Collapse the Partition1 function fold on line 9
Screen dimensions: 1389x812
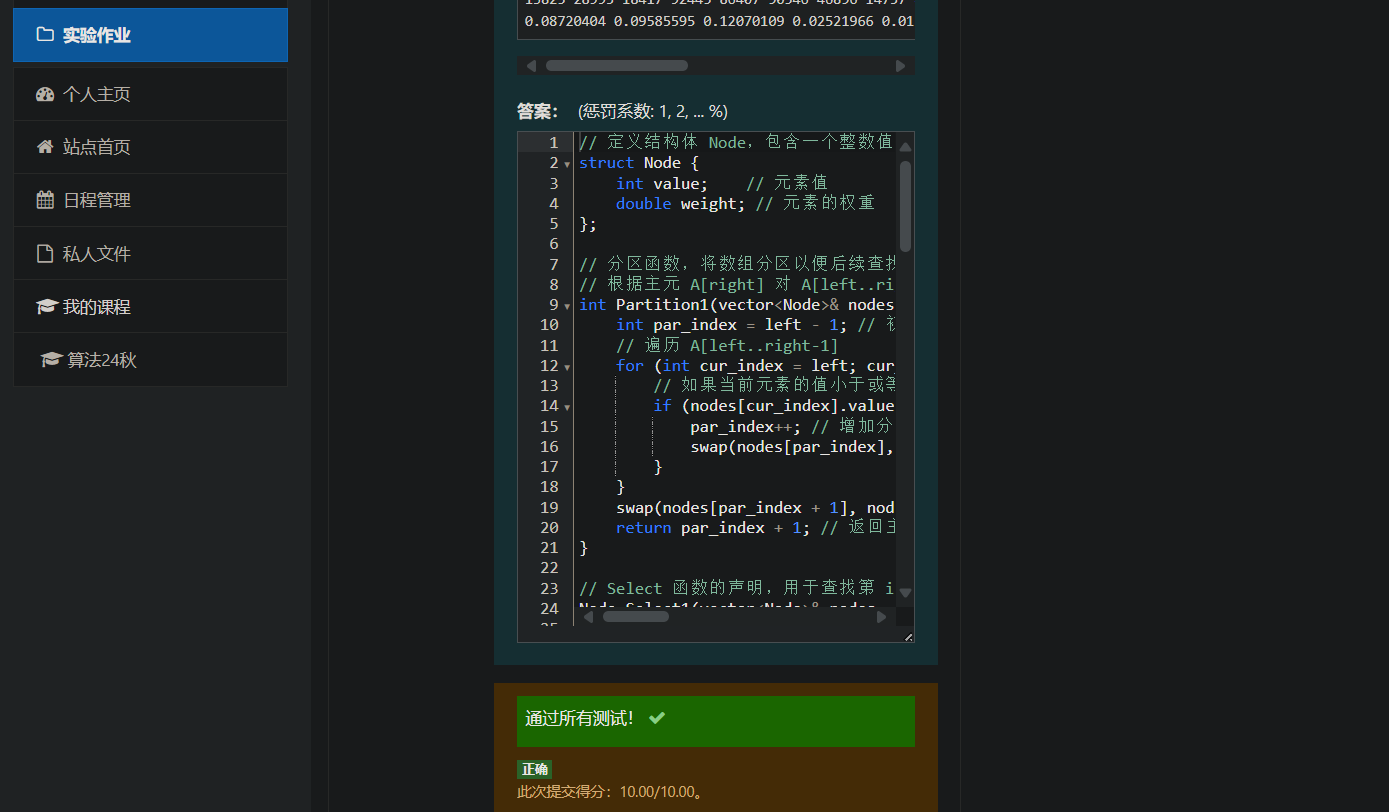567,306
